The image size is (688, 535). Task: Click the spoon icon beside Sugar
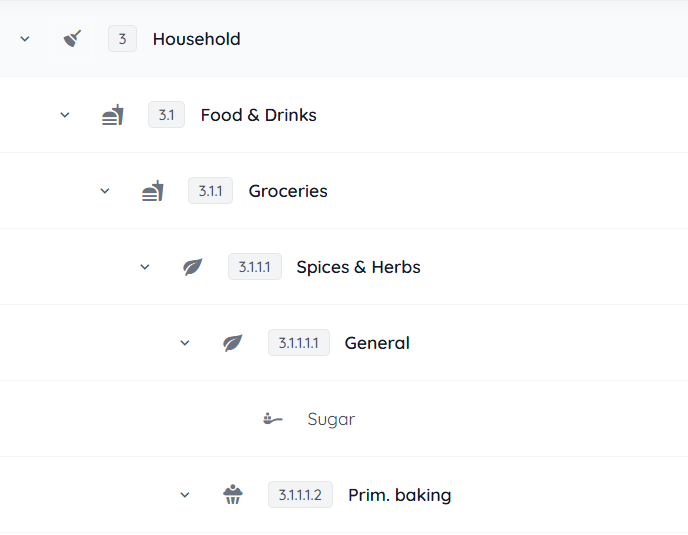point(273,419)
